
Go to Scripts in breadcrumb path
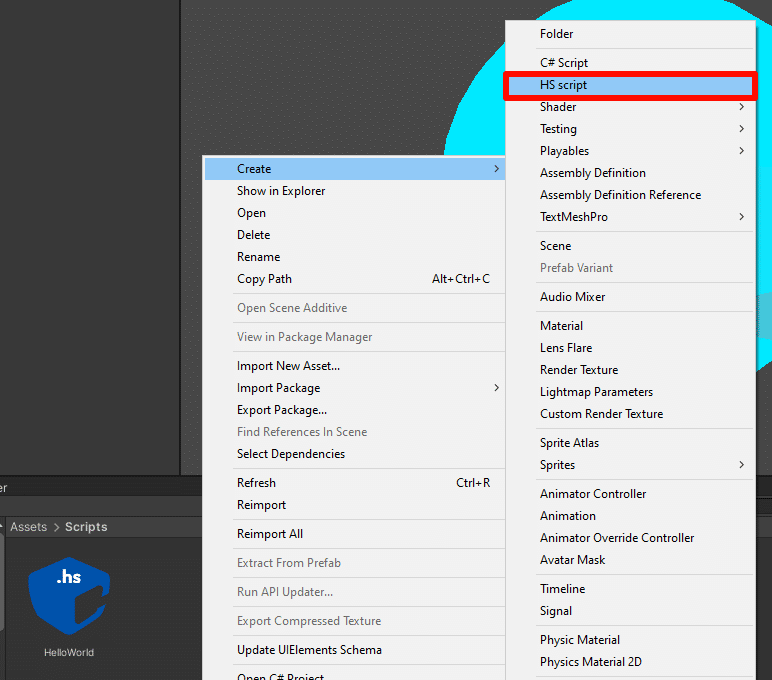pyautogui.click(x=86, y=527)
